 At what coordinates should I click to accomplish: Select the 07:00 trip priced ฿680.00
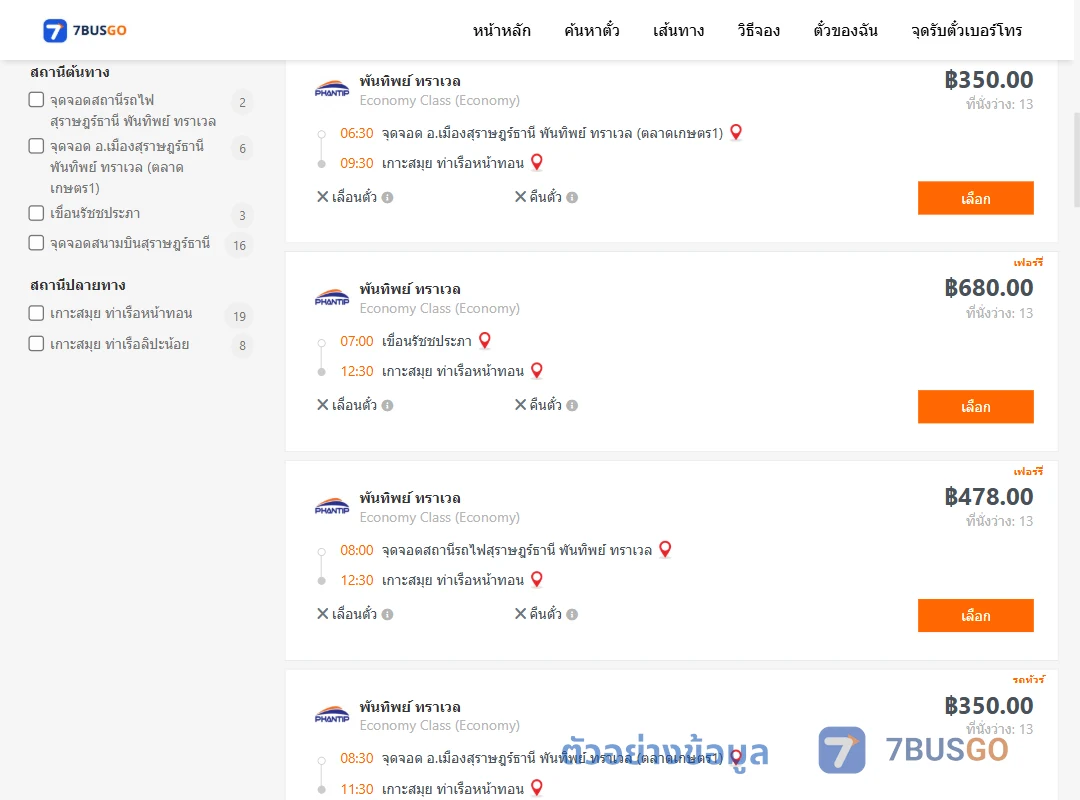[975, 407]
